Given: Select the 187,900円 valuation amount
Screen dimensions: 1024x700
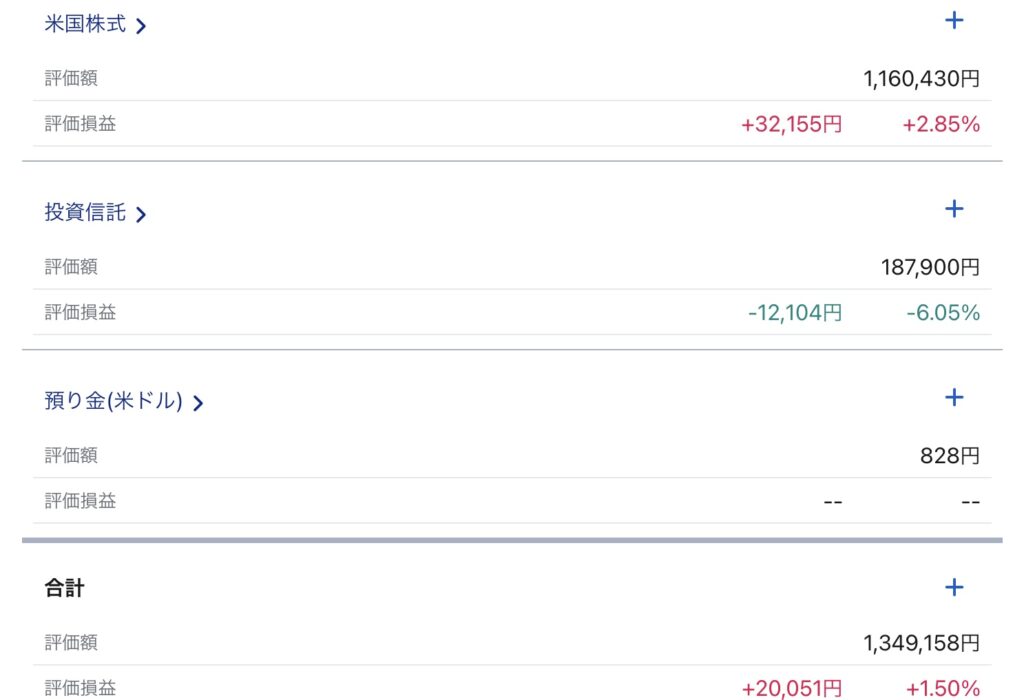Looking at the screenshot, I should click(930, 267).
